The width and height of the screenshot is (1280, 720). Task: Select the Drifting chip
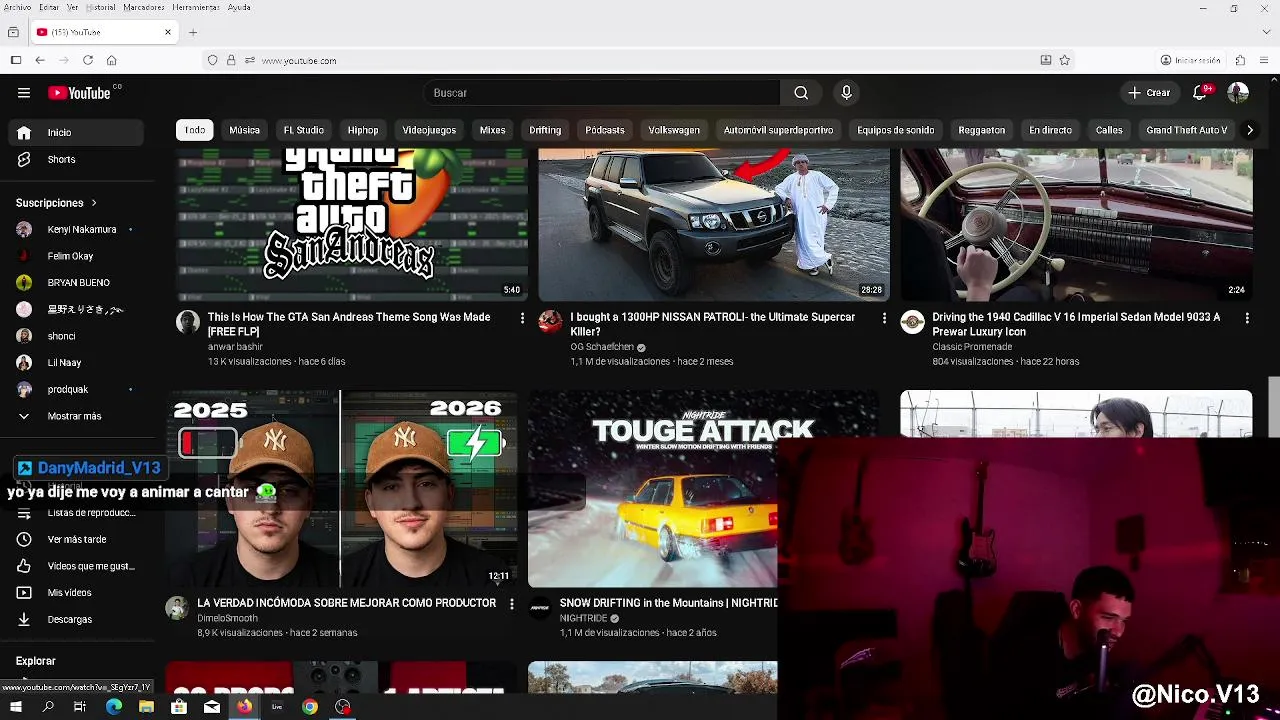[x=545, y=130]
